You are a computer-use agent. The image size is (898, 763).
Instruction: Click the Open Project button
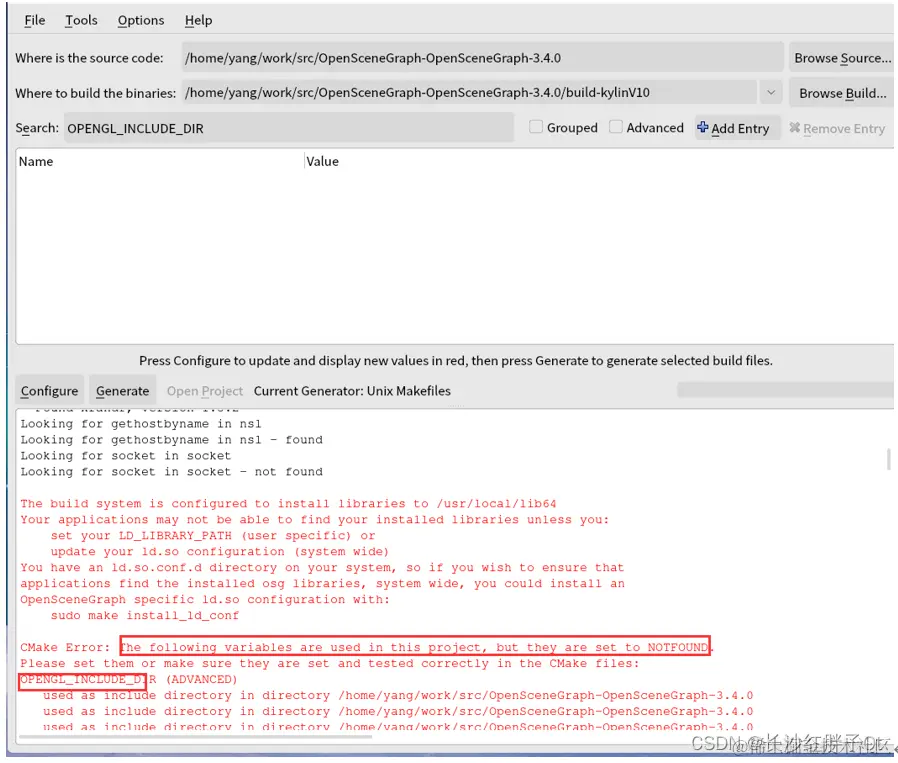click(204, 391)
